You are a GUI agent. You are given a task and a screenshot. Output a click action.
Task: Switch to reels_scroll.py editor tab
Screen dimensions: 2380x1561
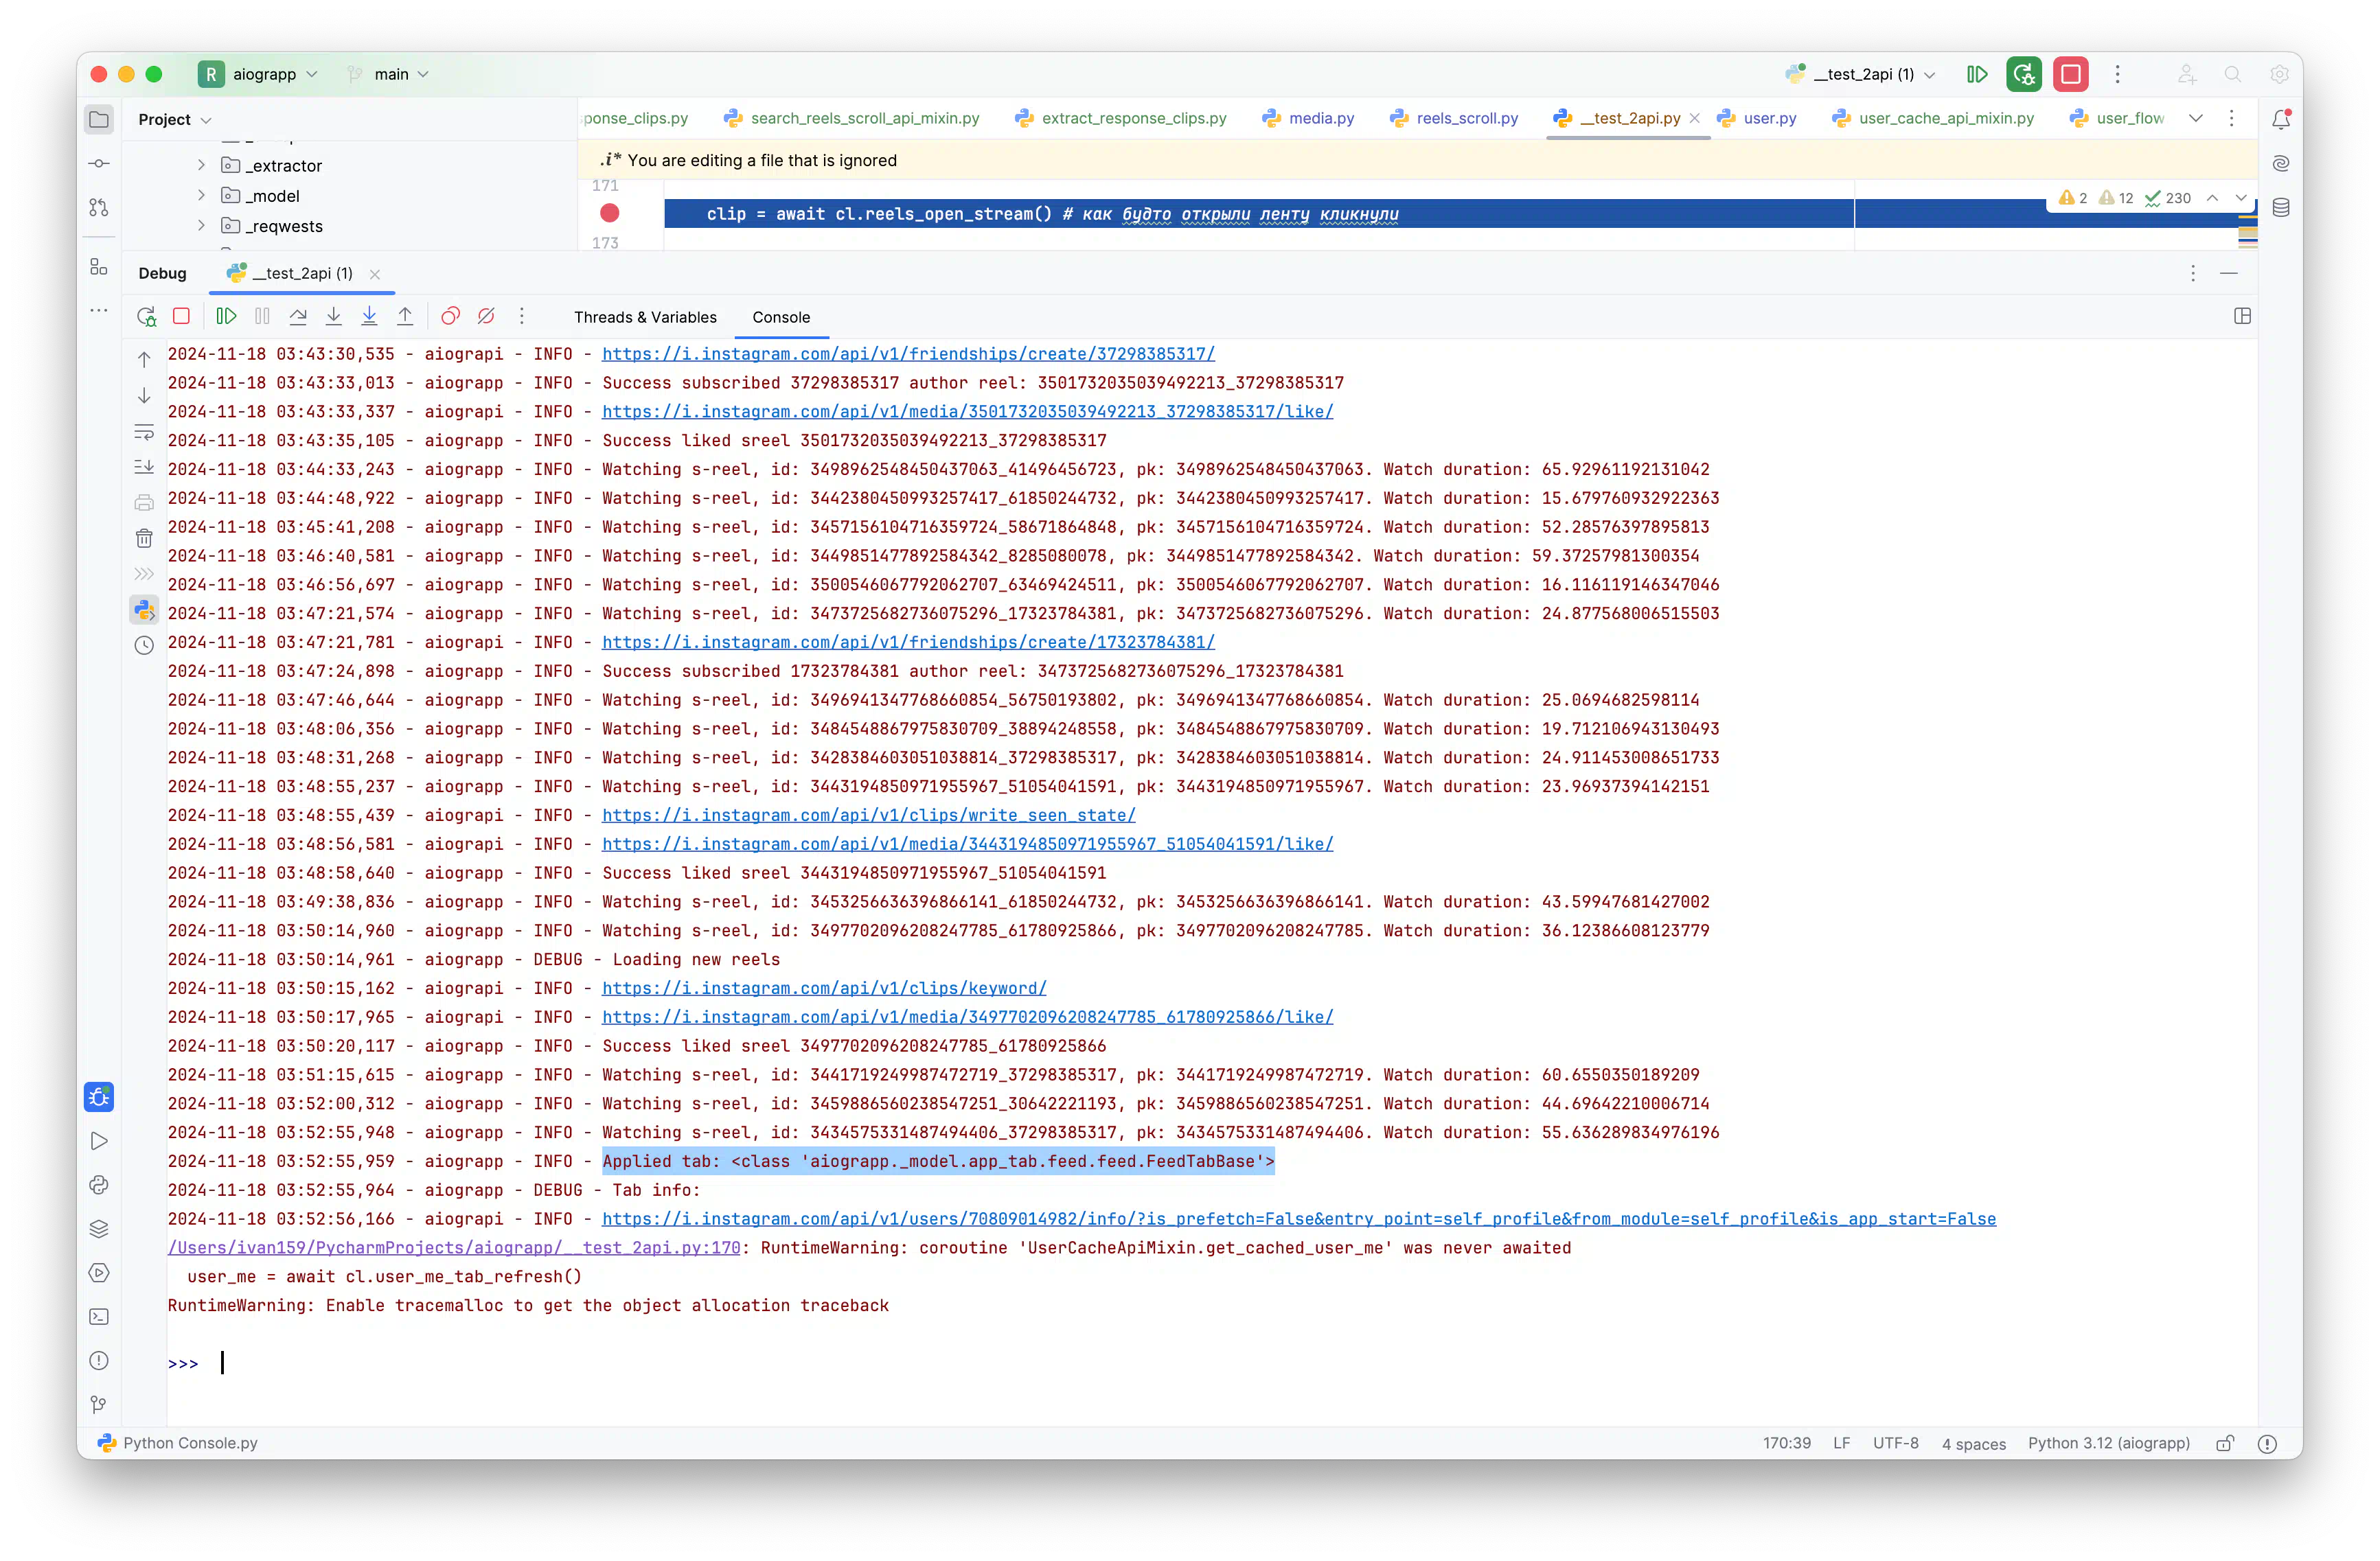point(1454,118)
